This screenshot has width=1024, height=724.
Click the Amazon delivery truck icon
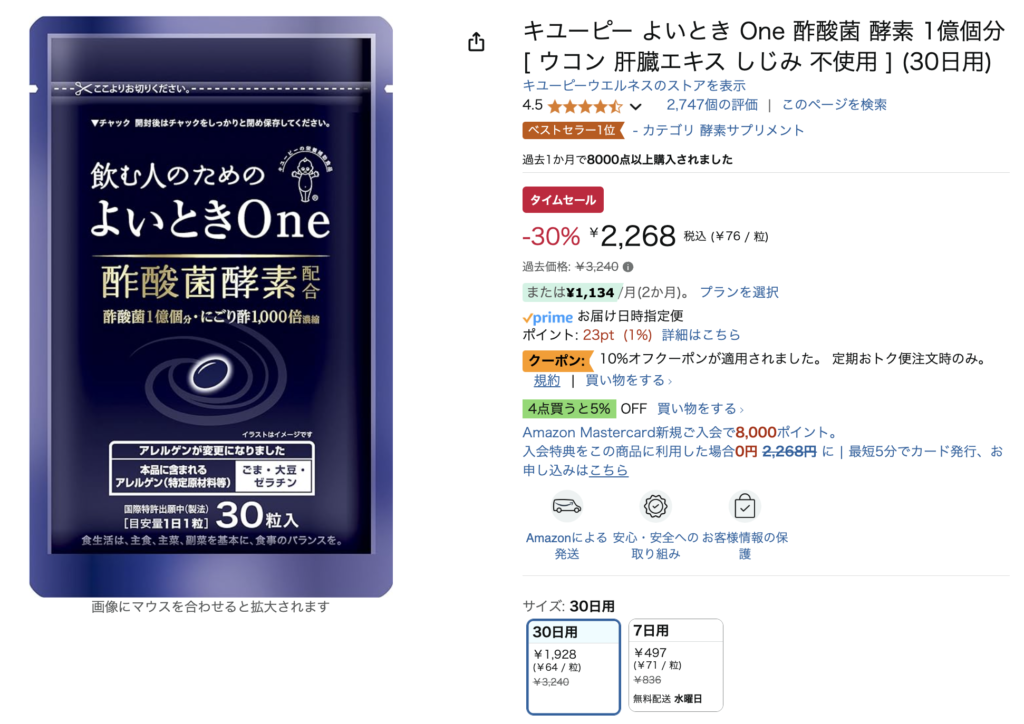(567, 506)
